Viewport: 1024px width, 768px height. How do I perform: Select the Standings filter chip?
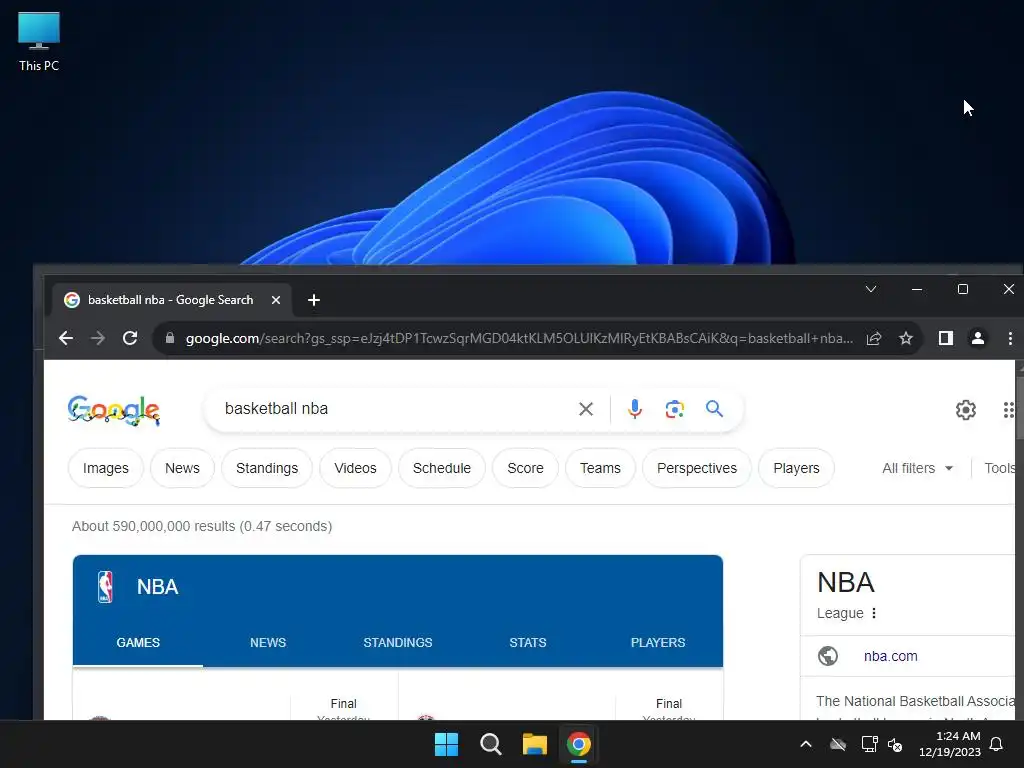click(267, 468)
